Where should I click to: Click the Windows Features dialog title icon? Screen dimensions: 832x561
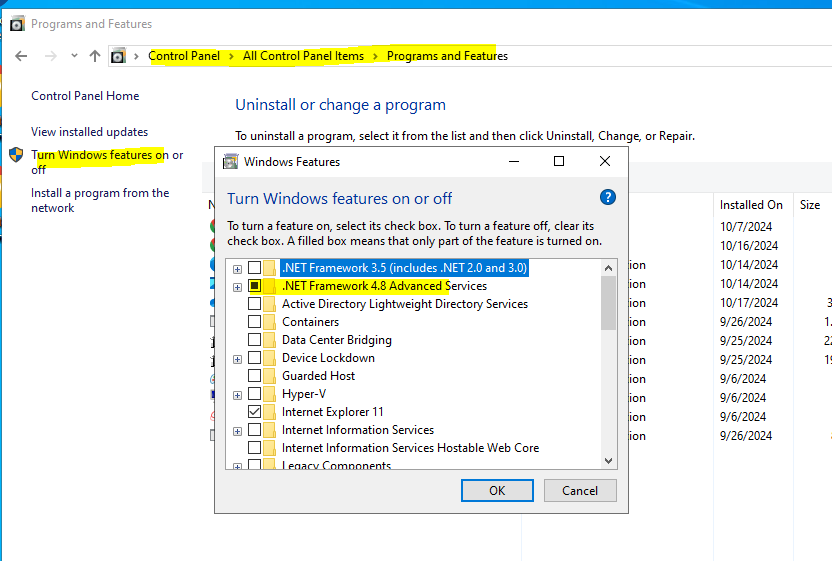click(x=230, y=161)
